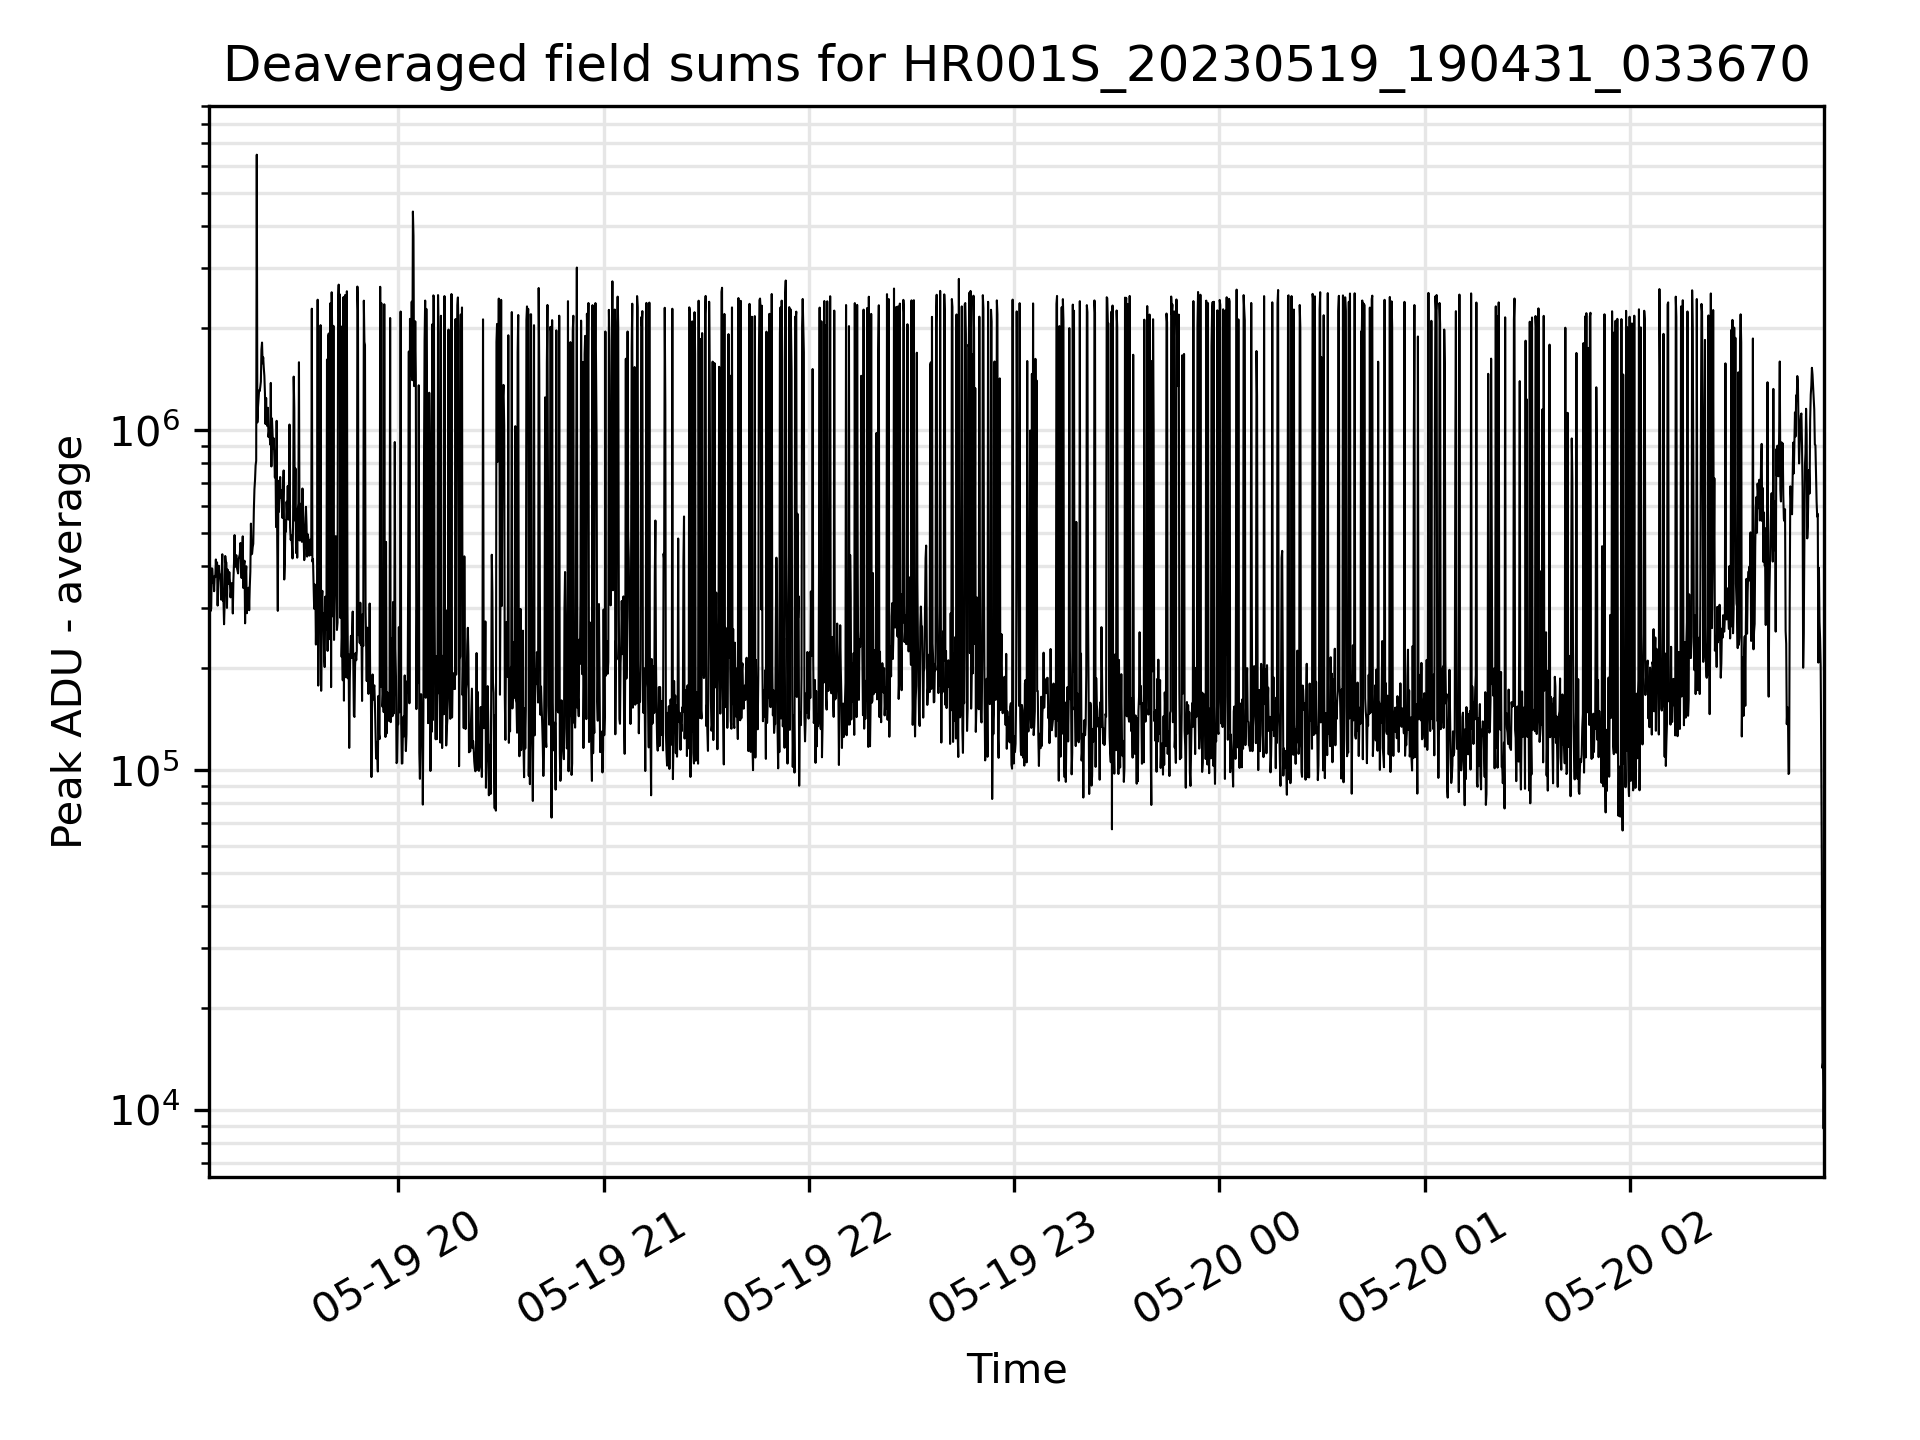
Task: Click the x-axis label 'Time'
Action: pos(1016,1369)
